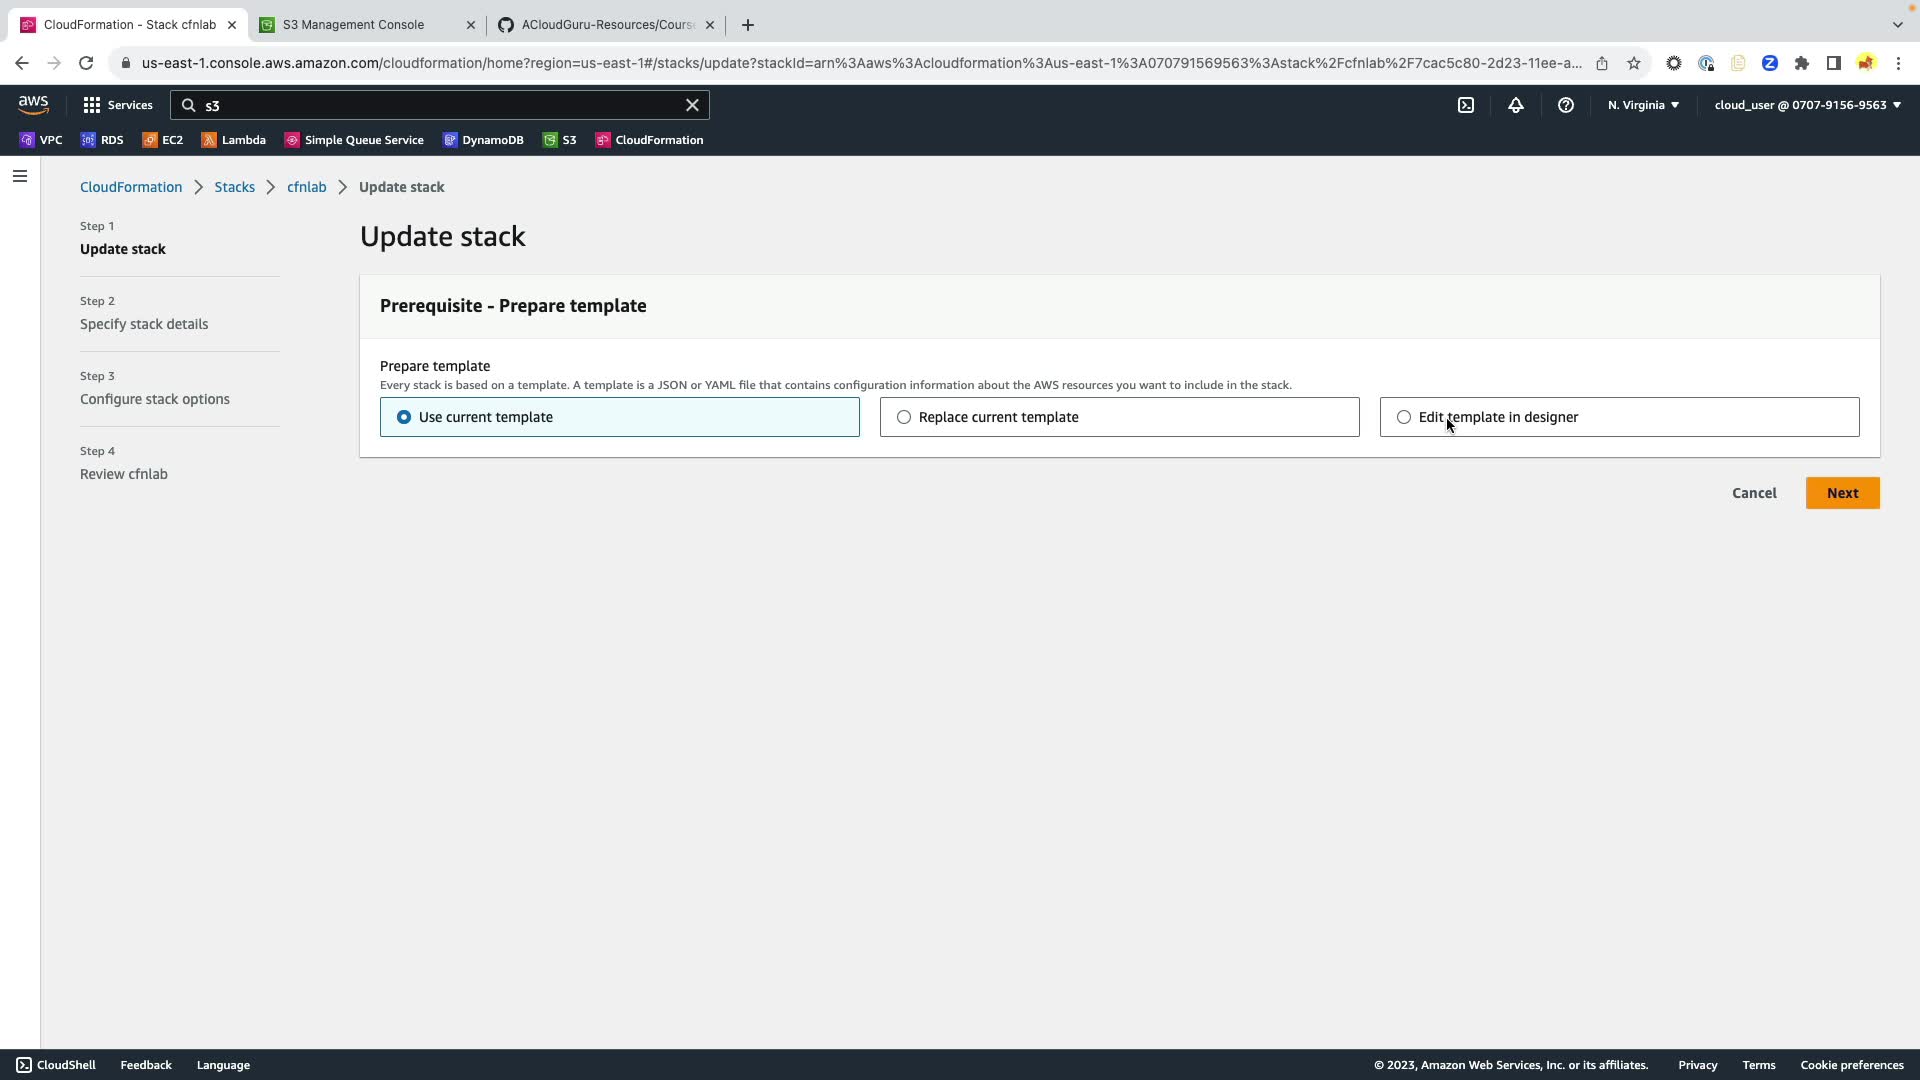The image size is (1920, 1080).
Task: Click the AWS console search field
Action: 440,105
